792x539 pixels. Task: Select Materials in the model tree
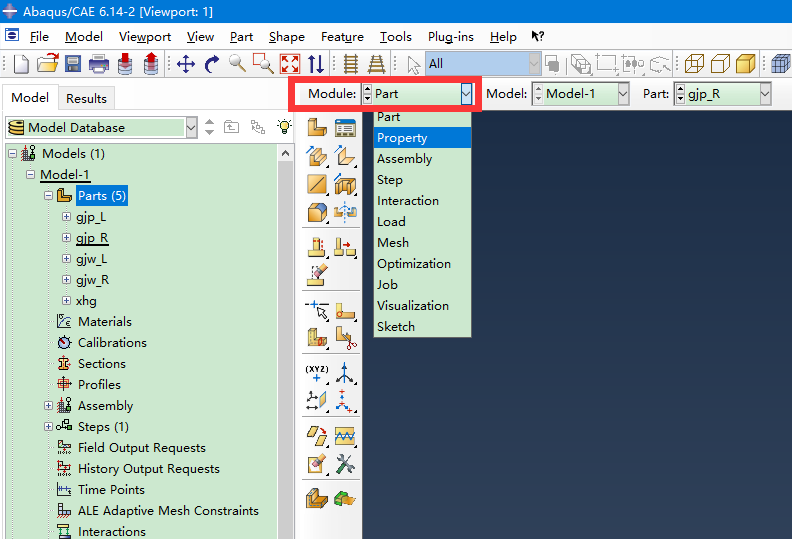click(x=104, y=322)
